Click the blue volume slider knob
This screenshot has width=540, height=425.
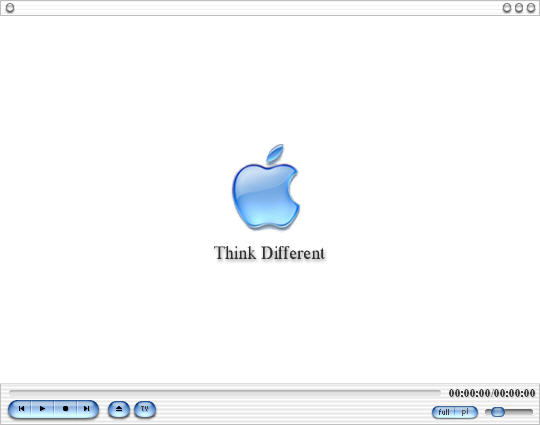498,411
